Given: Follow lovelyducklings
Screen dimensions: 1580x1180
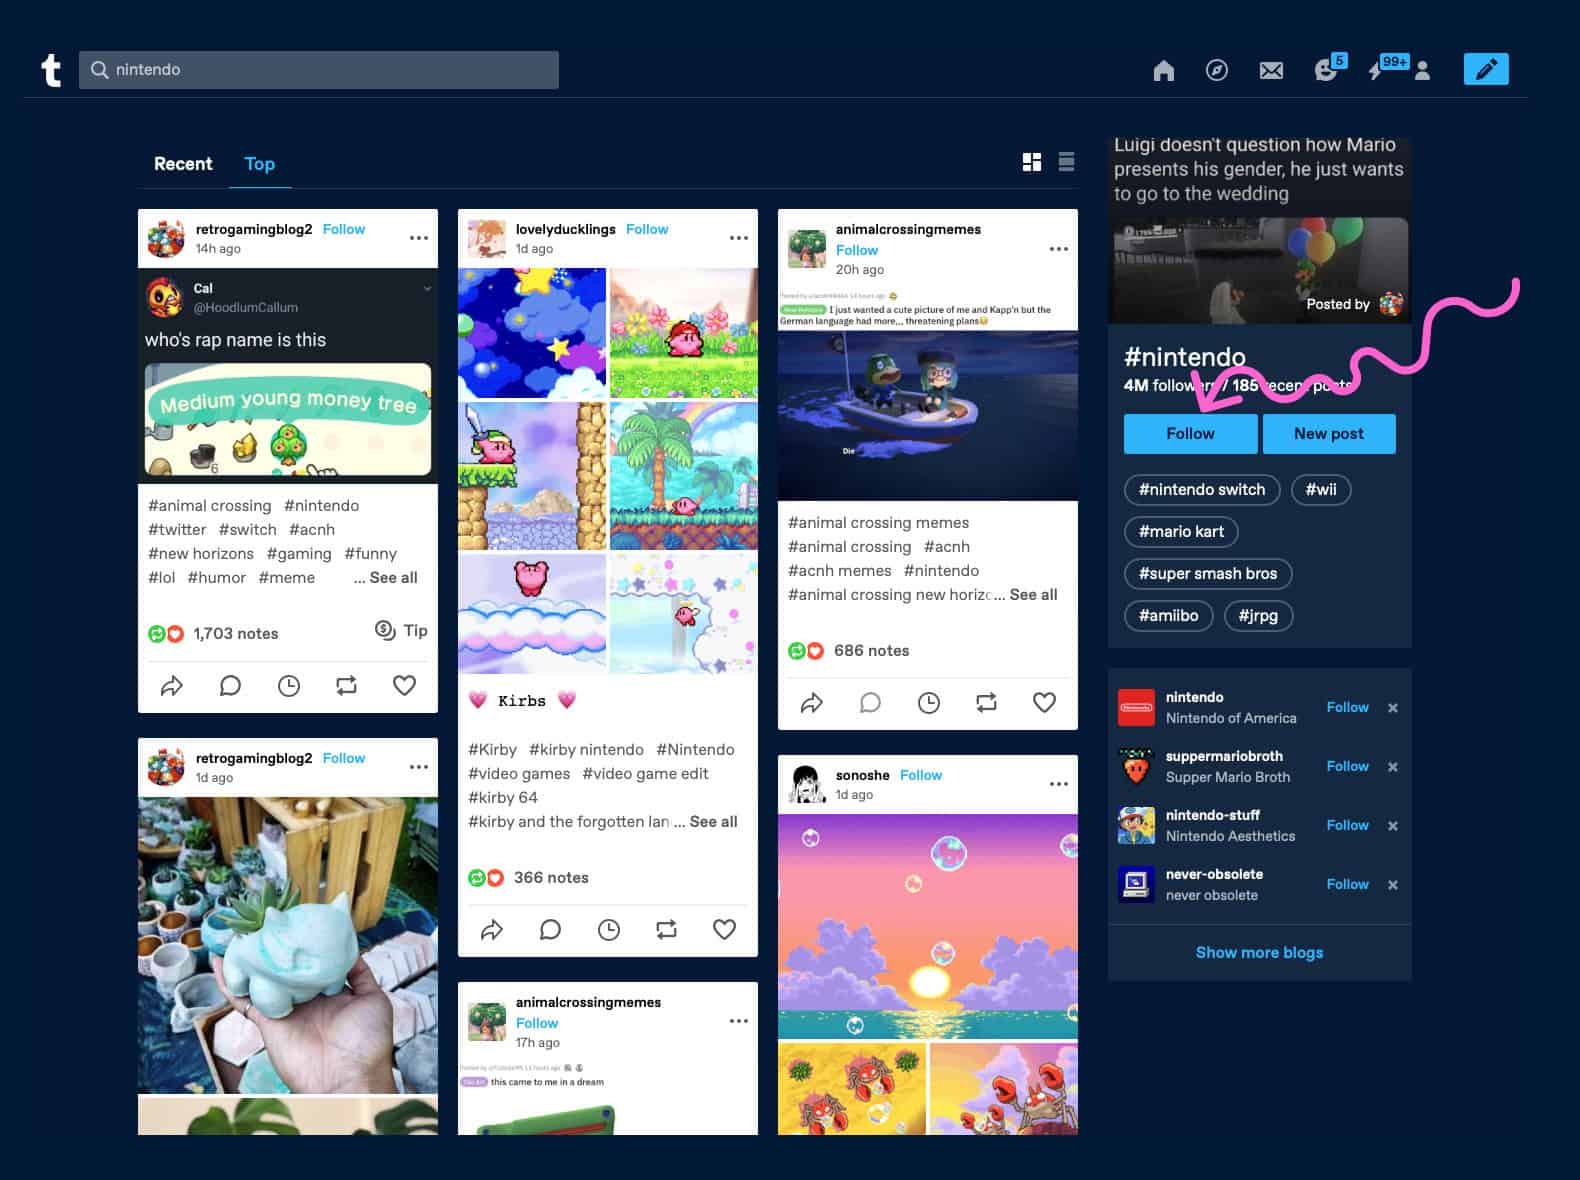Looking at the screenshot, I should point(647,229).
